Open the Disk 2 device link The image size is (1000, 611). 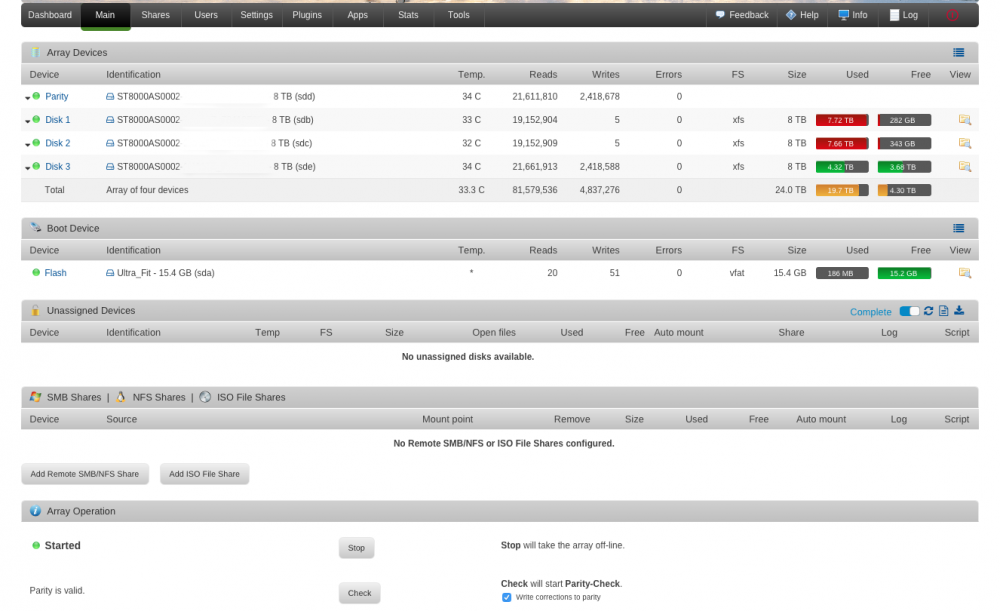click(x=57, y=144)
